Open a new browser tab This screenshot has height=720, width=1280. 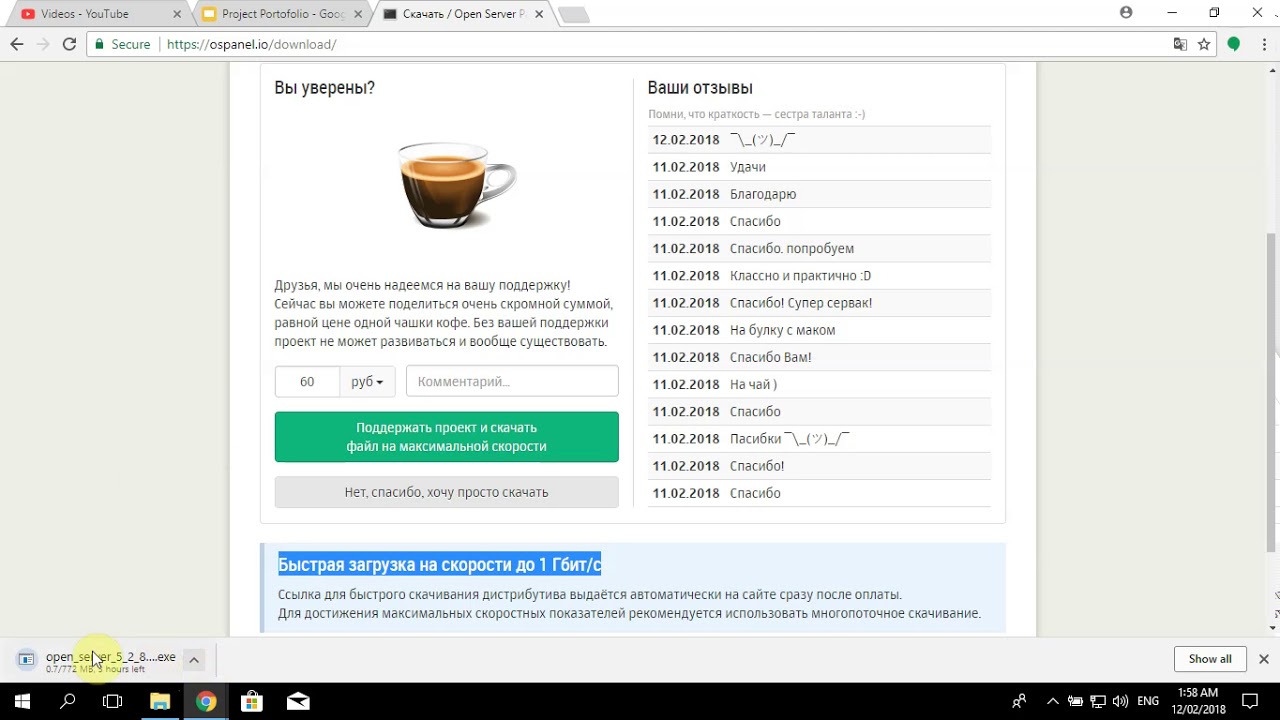point(573,15)
